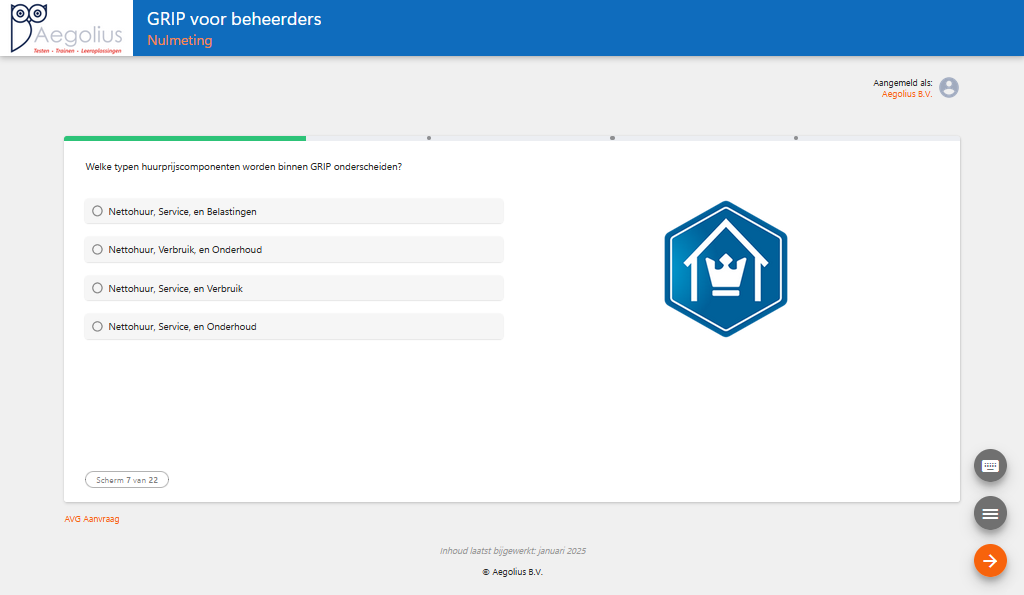Viewport: 1024px width, 595px height.
Task: Open the 'AVG Aanvraag' link
Action: point(92,519)
